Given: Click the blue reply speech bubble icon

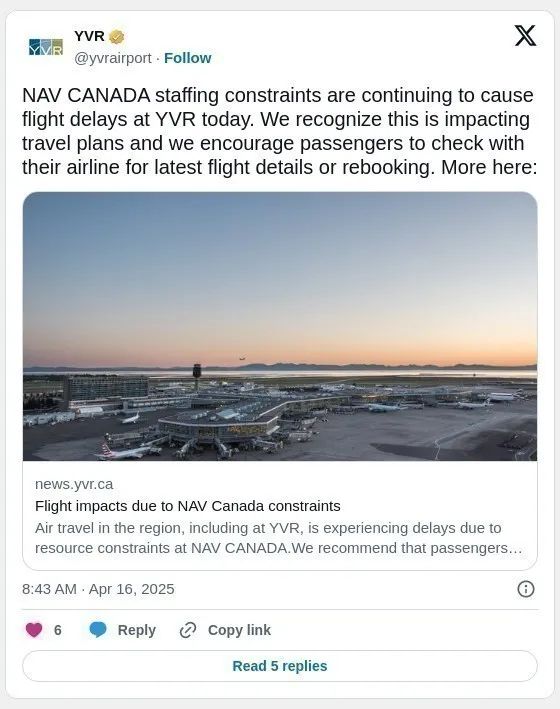Looking at the screenshot, I should click(x=98, y=630).
